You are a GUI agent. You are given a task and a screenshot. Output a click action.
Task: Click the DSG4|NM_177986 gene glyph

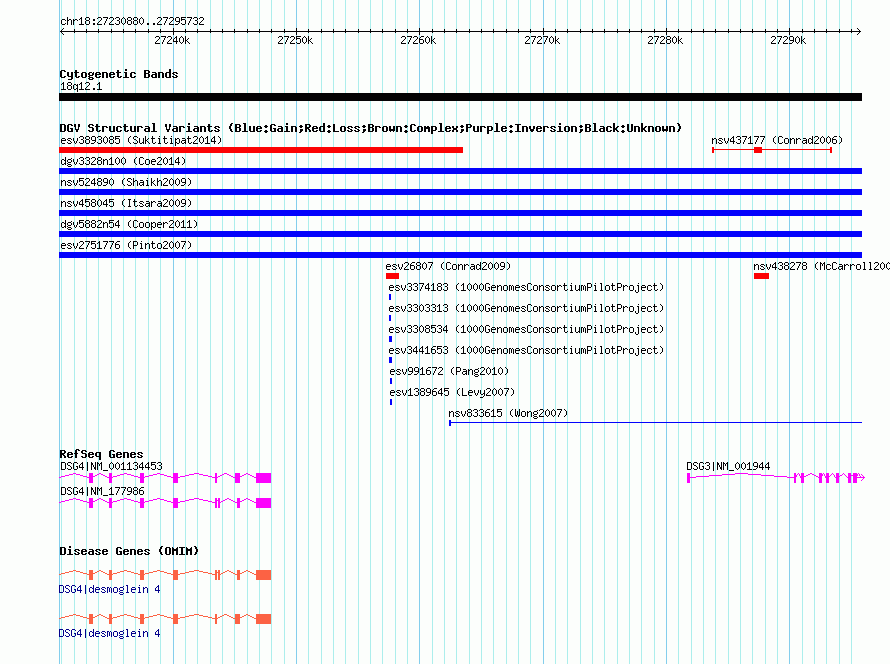pos(165,503)
